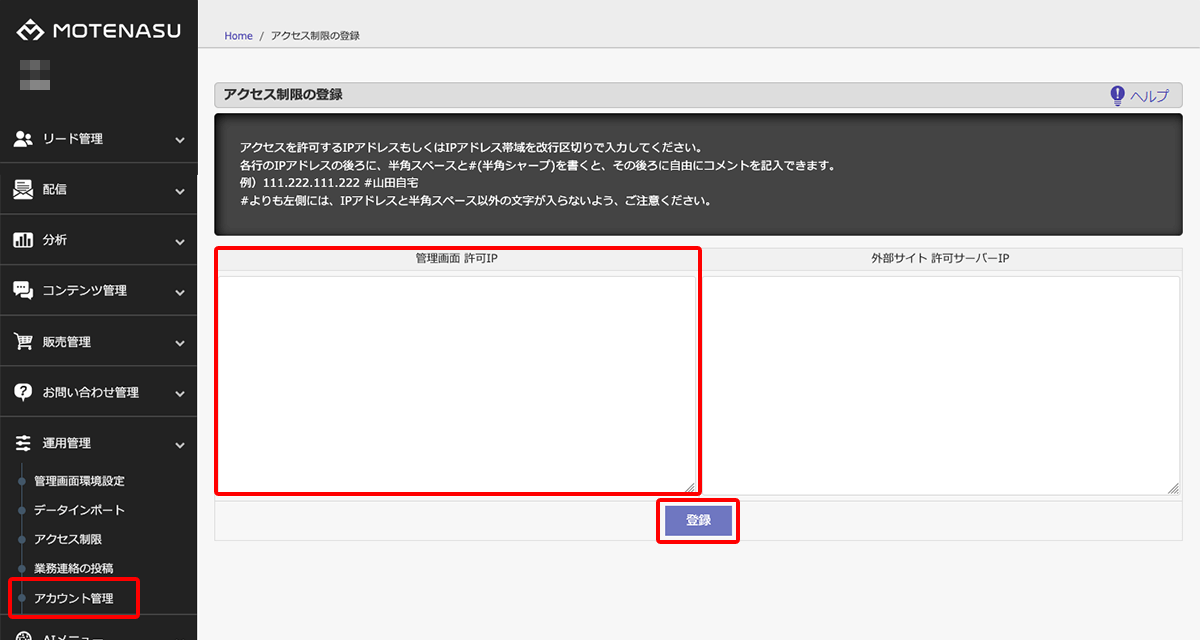
Task: Expand the 分析 section chevron
Action: [x=179, y=241]
